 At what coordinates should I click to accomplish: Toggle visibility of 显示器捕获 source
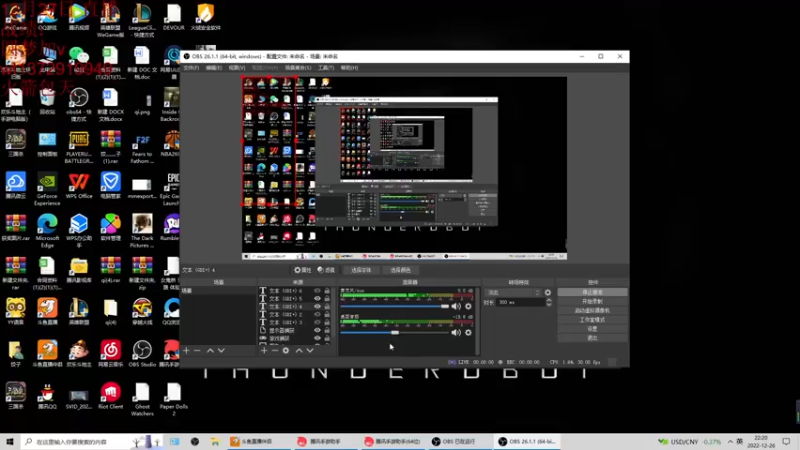coord(317,330)
